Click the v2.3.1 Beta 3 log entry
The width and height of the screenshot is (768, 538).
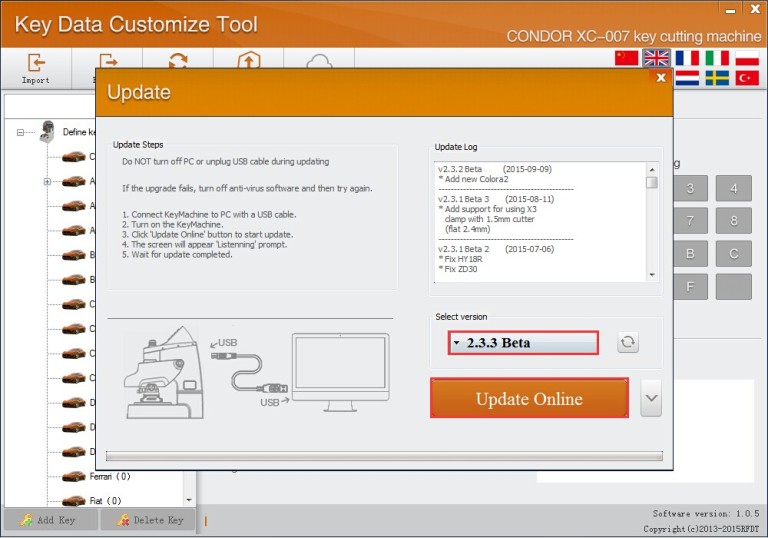496,199
